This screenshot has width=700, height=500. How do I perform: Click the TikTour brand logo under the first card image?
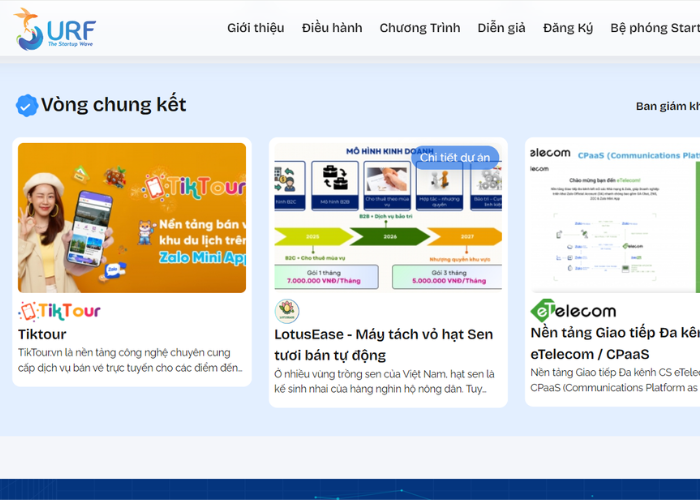click(60, 311)
